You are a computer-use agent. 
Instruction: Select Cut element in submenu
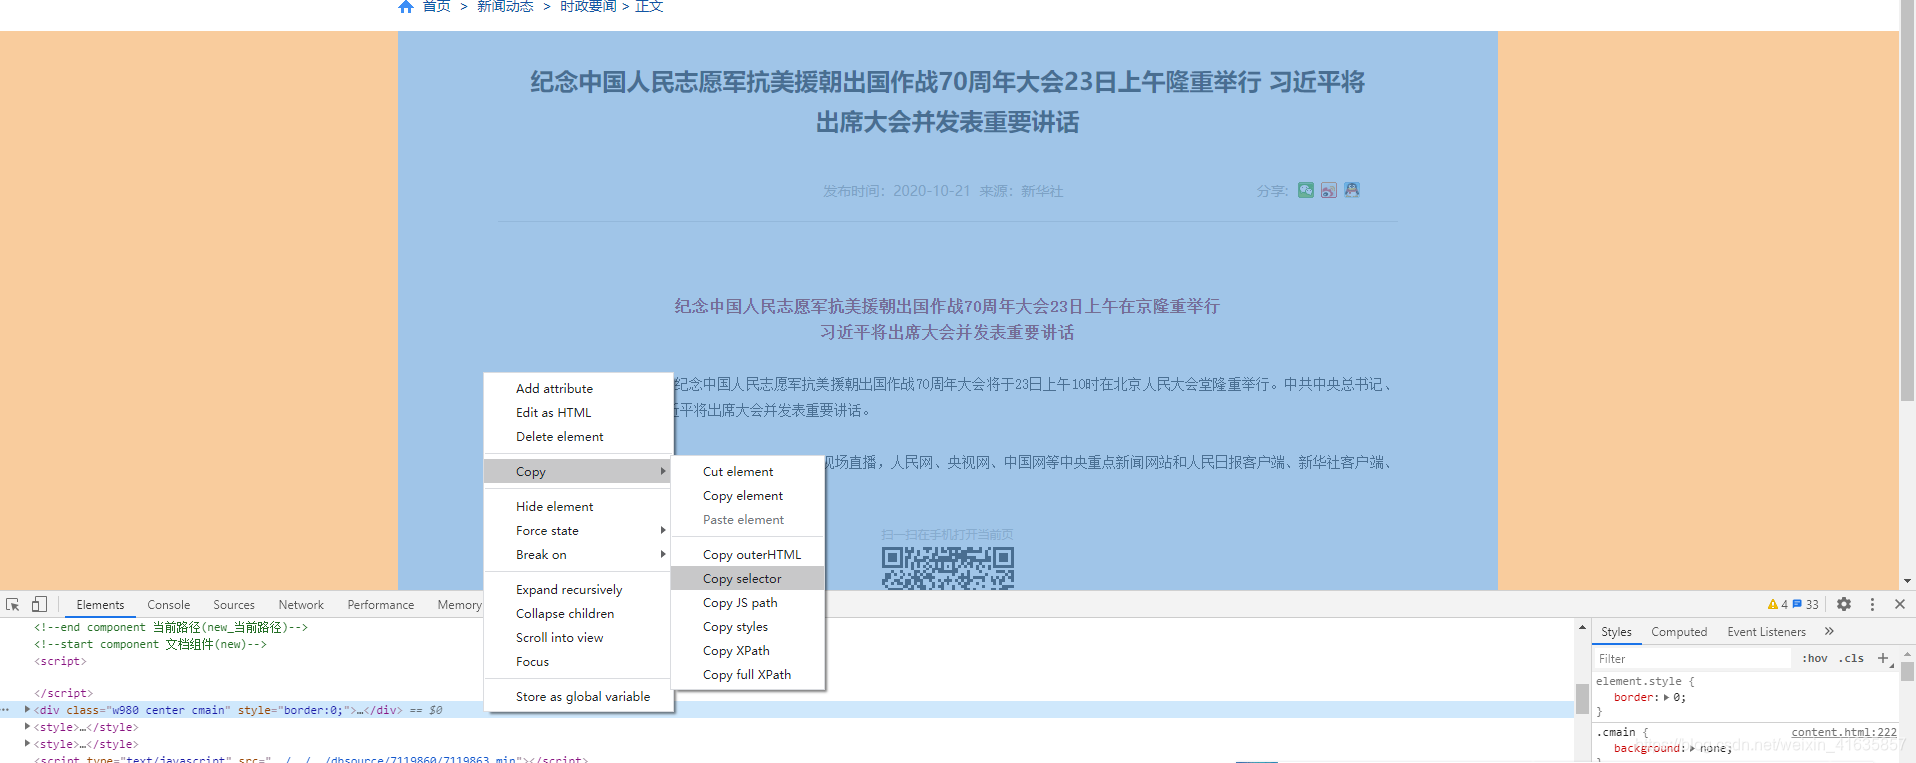[x=748, y=471]
